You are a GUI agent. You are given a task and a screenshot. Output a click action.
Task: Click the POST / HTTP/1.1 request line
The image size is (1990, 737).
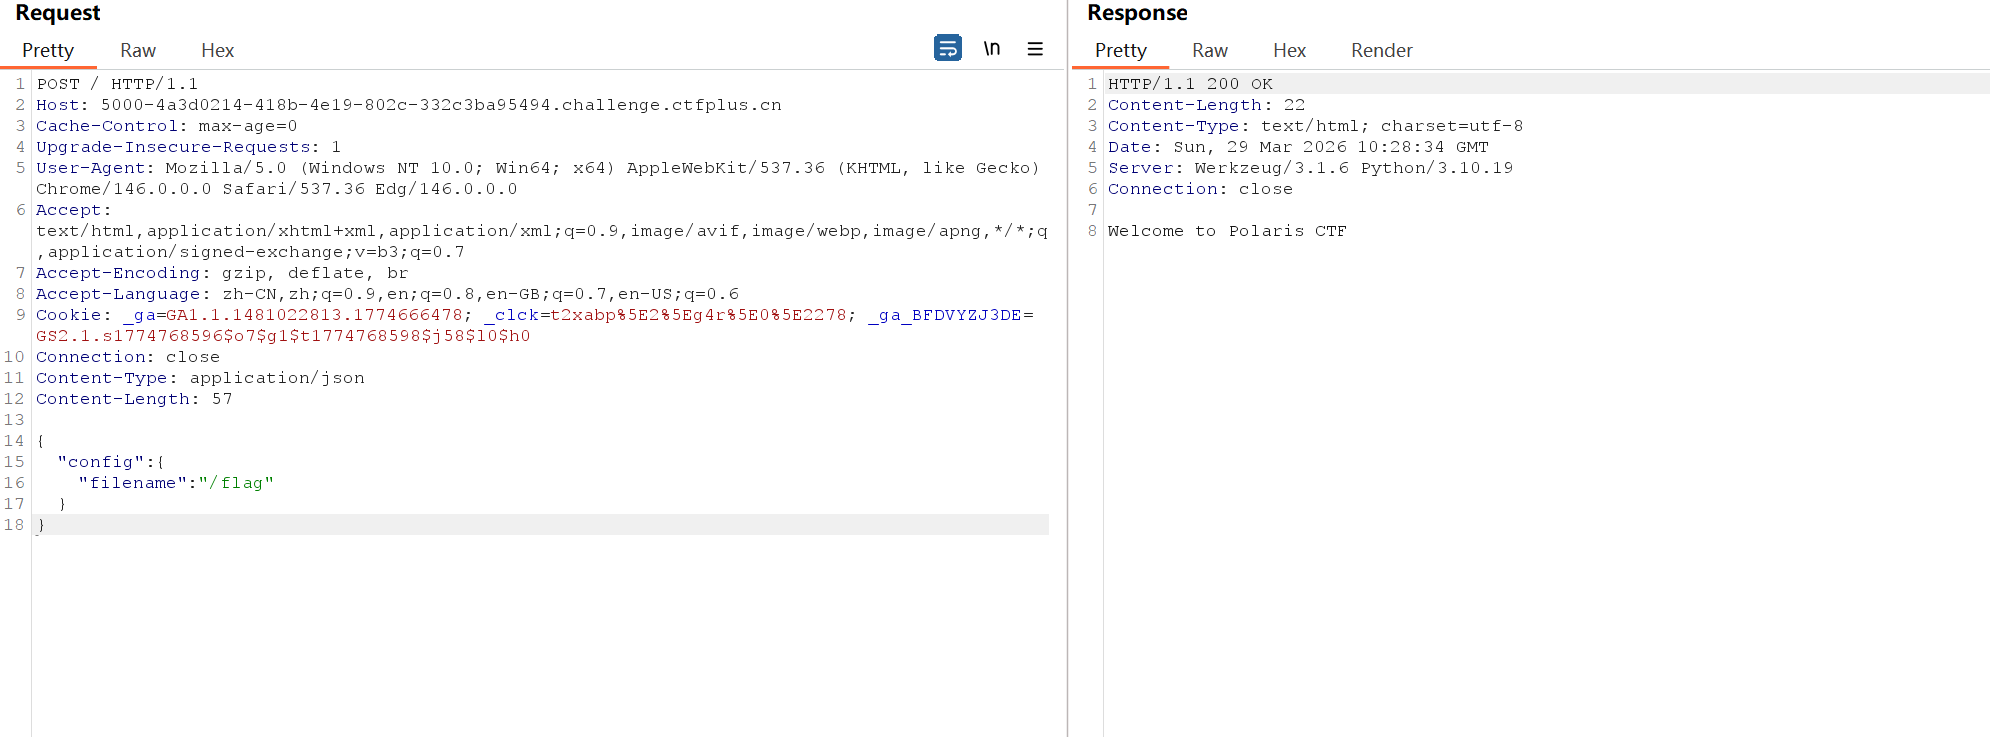click(x=117, y=84)
